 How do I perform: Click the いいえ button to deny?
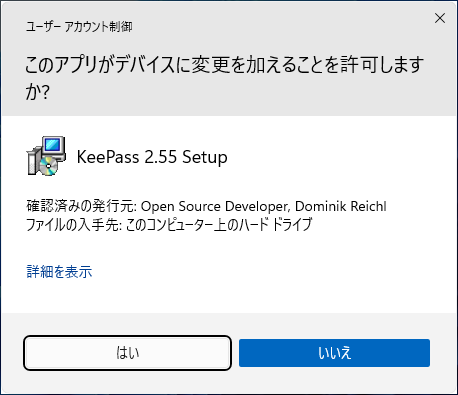click(334, 353)
